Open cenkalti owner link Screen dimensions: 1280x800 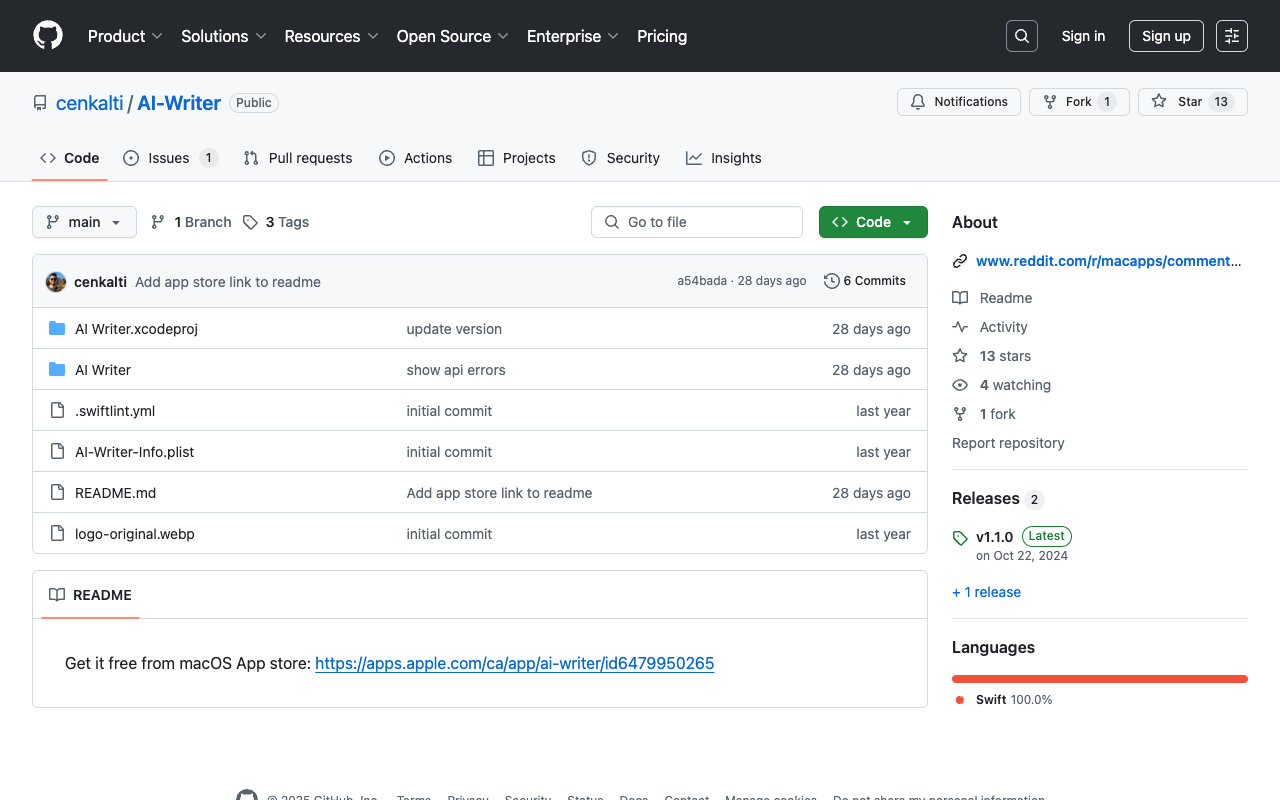point(90,103)
